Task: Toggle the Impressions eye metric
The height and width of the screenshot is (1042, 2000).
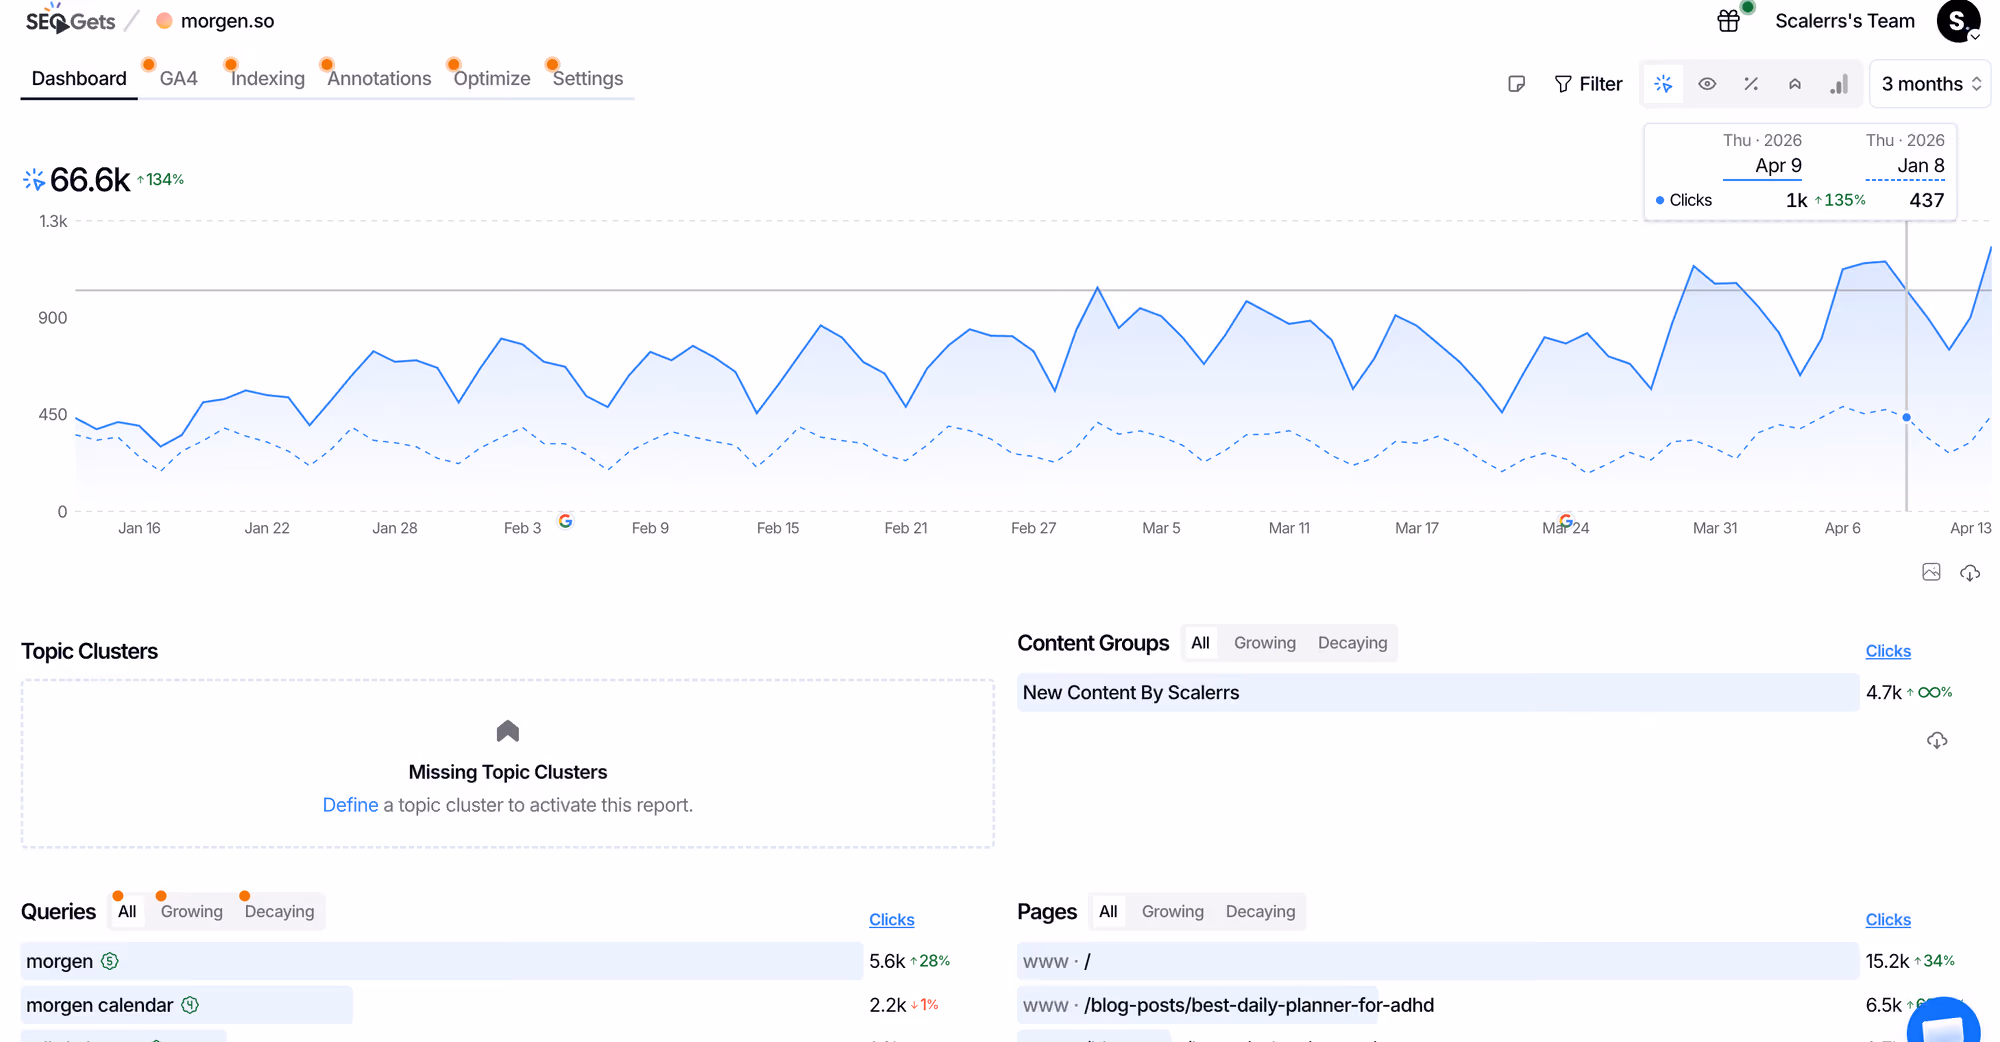Action: coord(1707,84)
